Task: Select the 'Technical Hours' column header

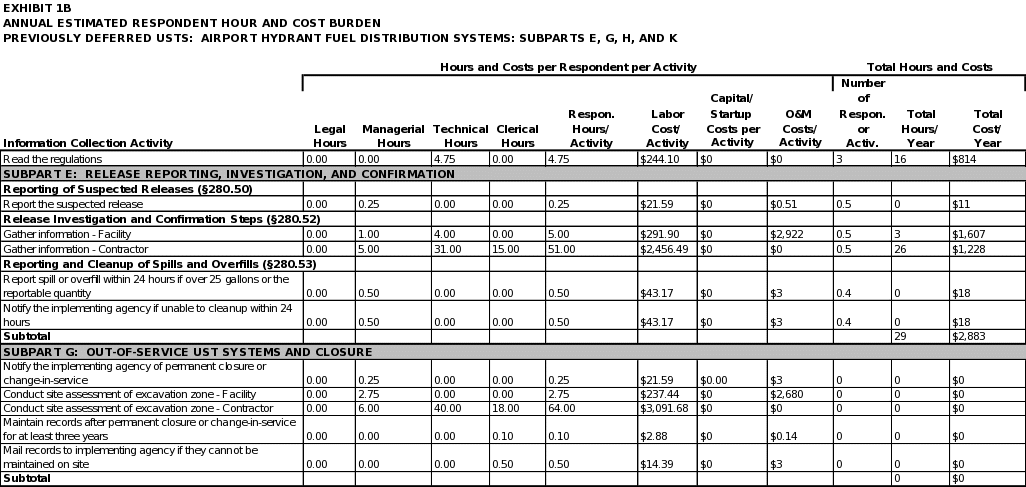Action: (461, 136)
